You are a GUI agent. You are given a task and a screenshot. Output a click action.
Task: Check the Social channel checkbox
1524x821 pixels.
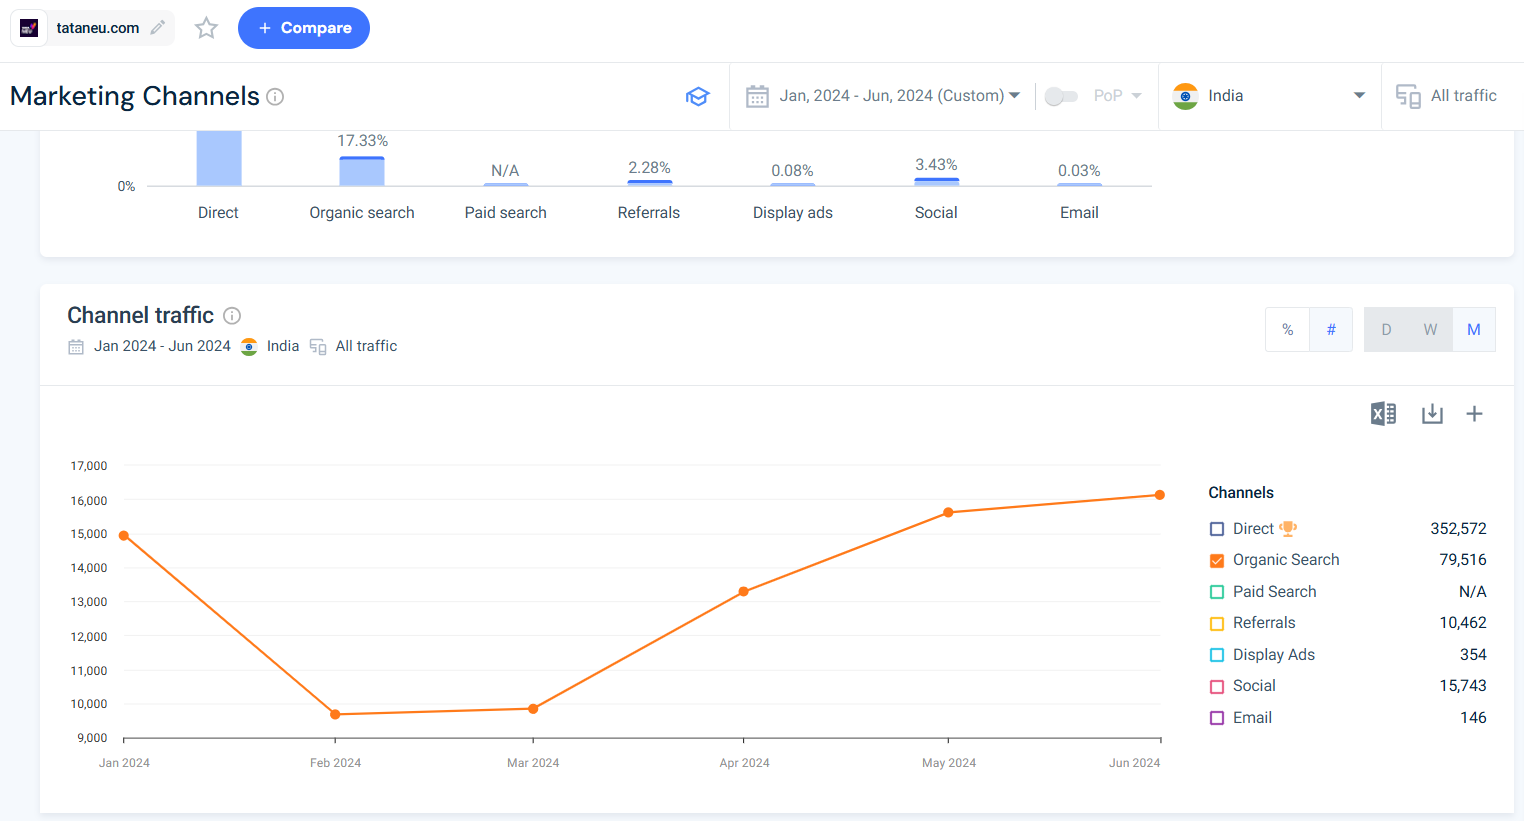coord(1217,687)
